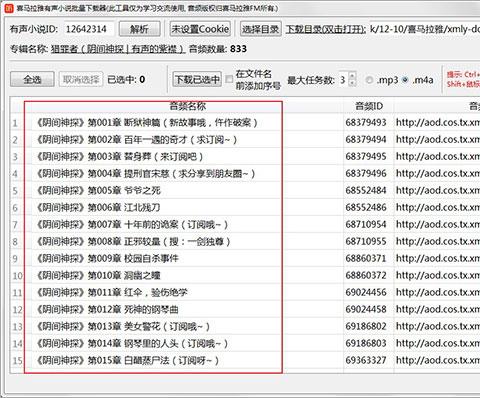
Task: Click the 选择目录 button
Action: point(261,29)
